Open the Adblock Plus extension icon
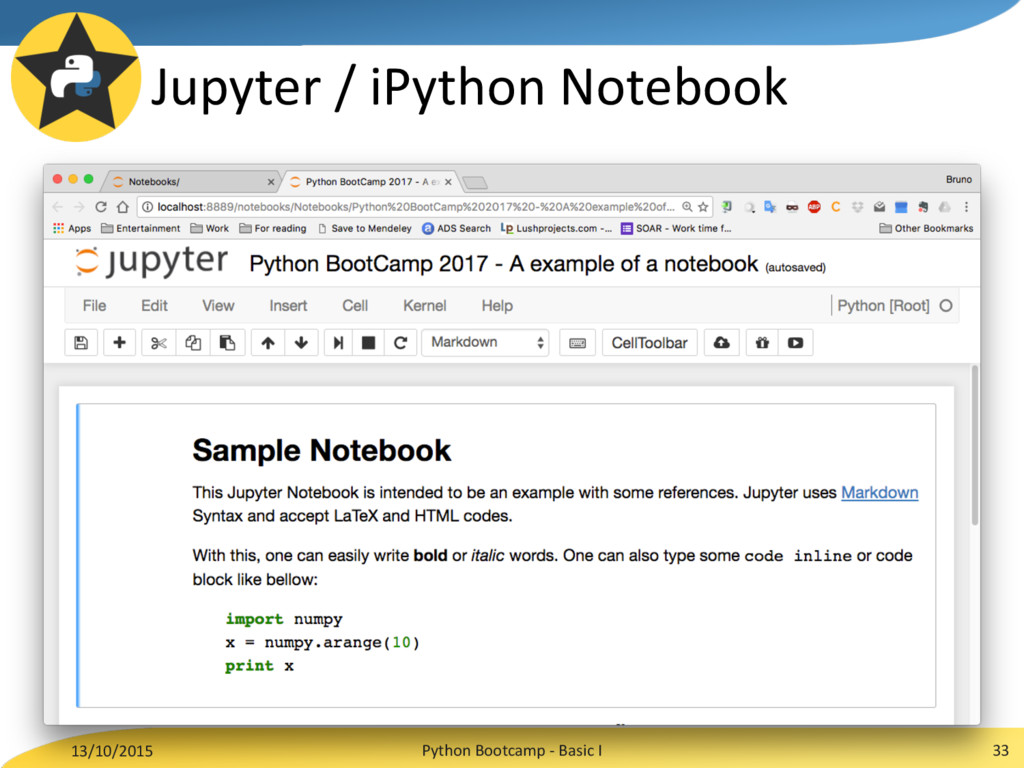The height and width of the screenshot is (768, 1024). [x=814, y=207]
